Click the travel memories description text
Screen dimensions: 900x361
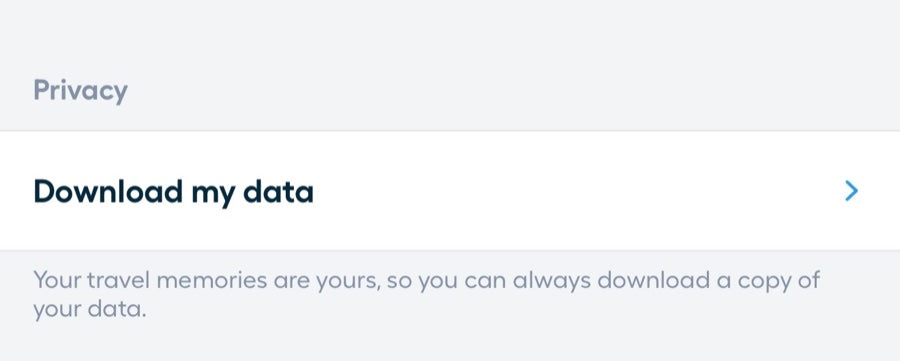tap(426, 295)
